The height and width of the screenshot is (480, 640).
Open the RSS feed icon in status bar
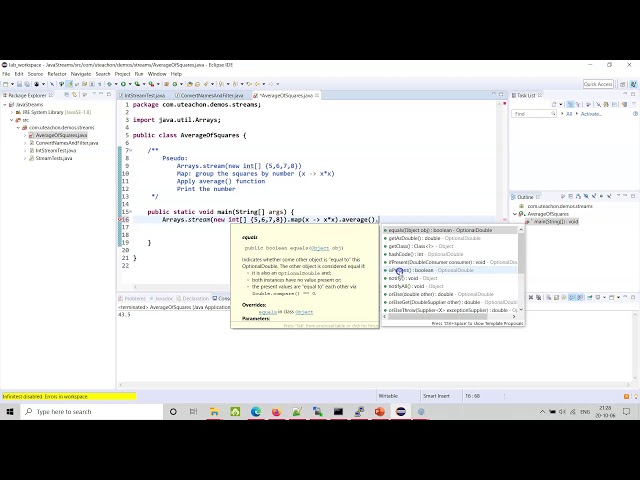point(627,396)
